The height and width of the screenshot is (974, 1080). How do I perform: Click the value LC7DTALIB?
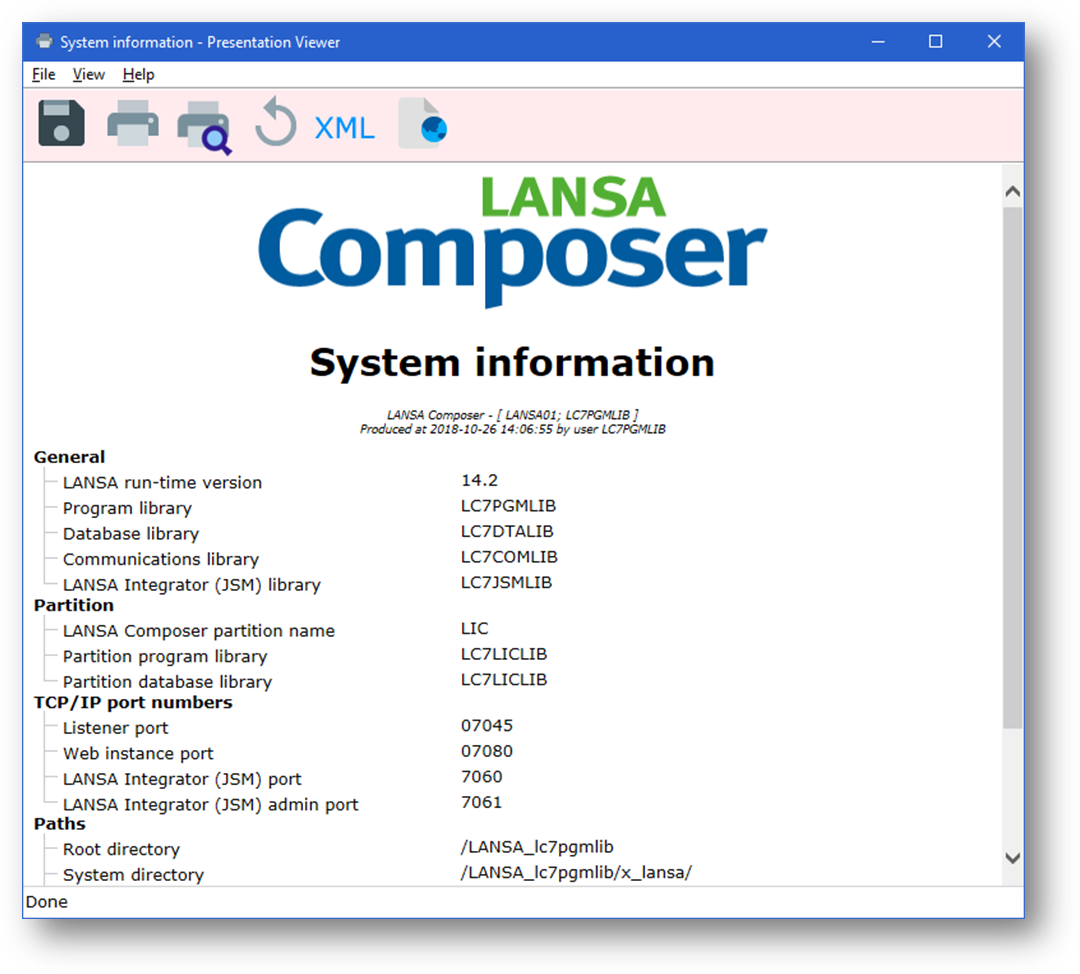pyautogui.click(x=507, y=531)
